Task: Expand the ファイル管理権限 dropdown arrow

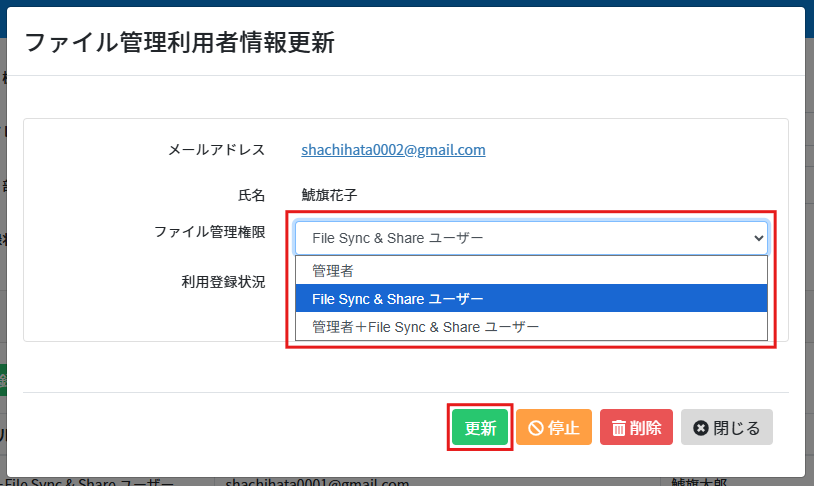Action: [x=758, y=238]
